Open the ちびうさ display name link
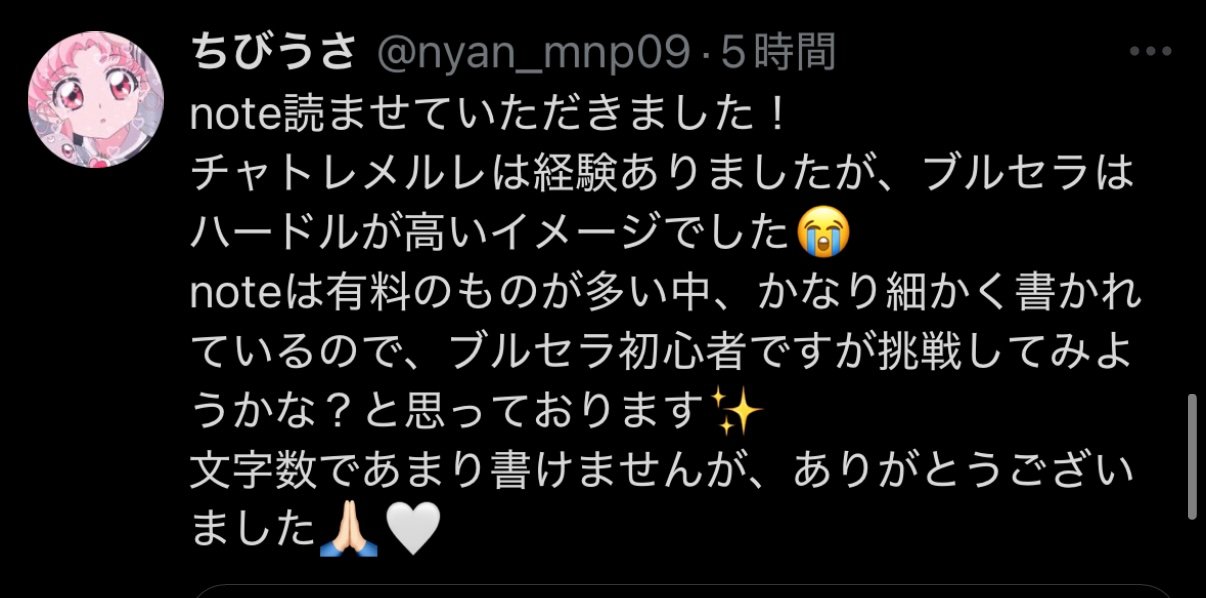The height and width of the screenshot is (598, 1206). click(x=273, y=53)
